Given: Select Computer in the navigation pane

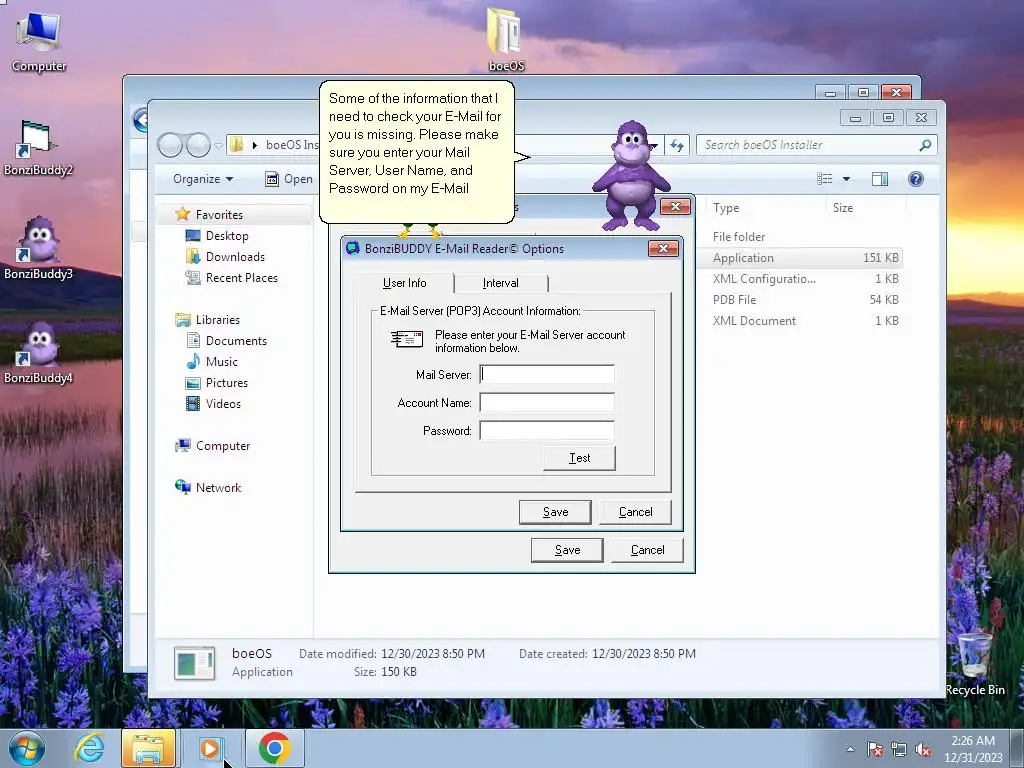Looking at the screenshot, I should (223, 445).
